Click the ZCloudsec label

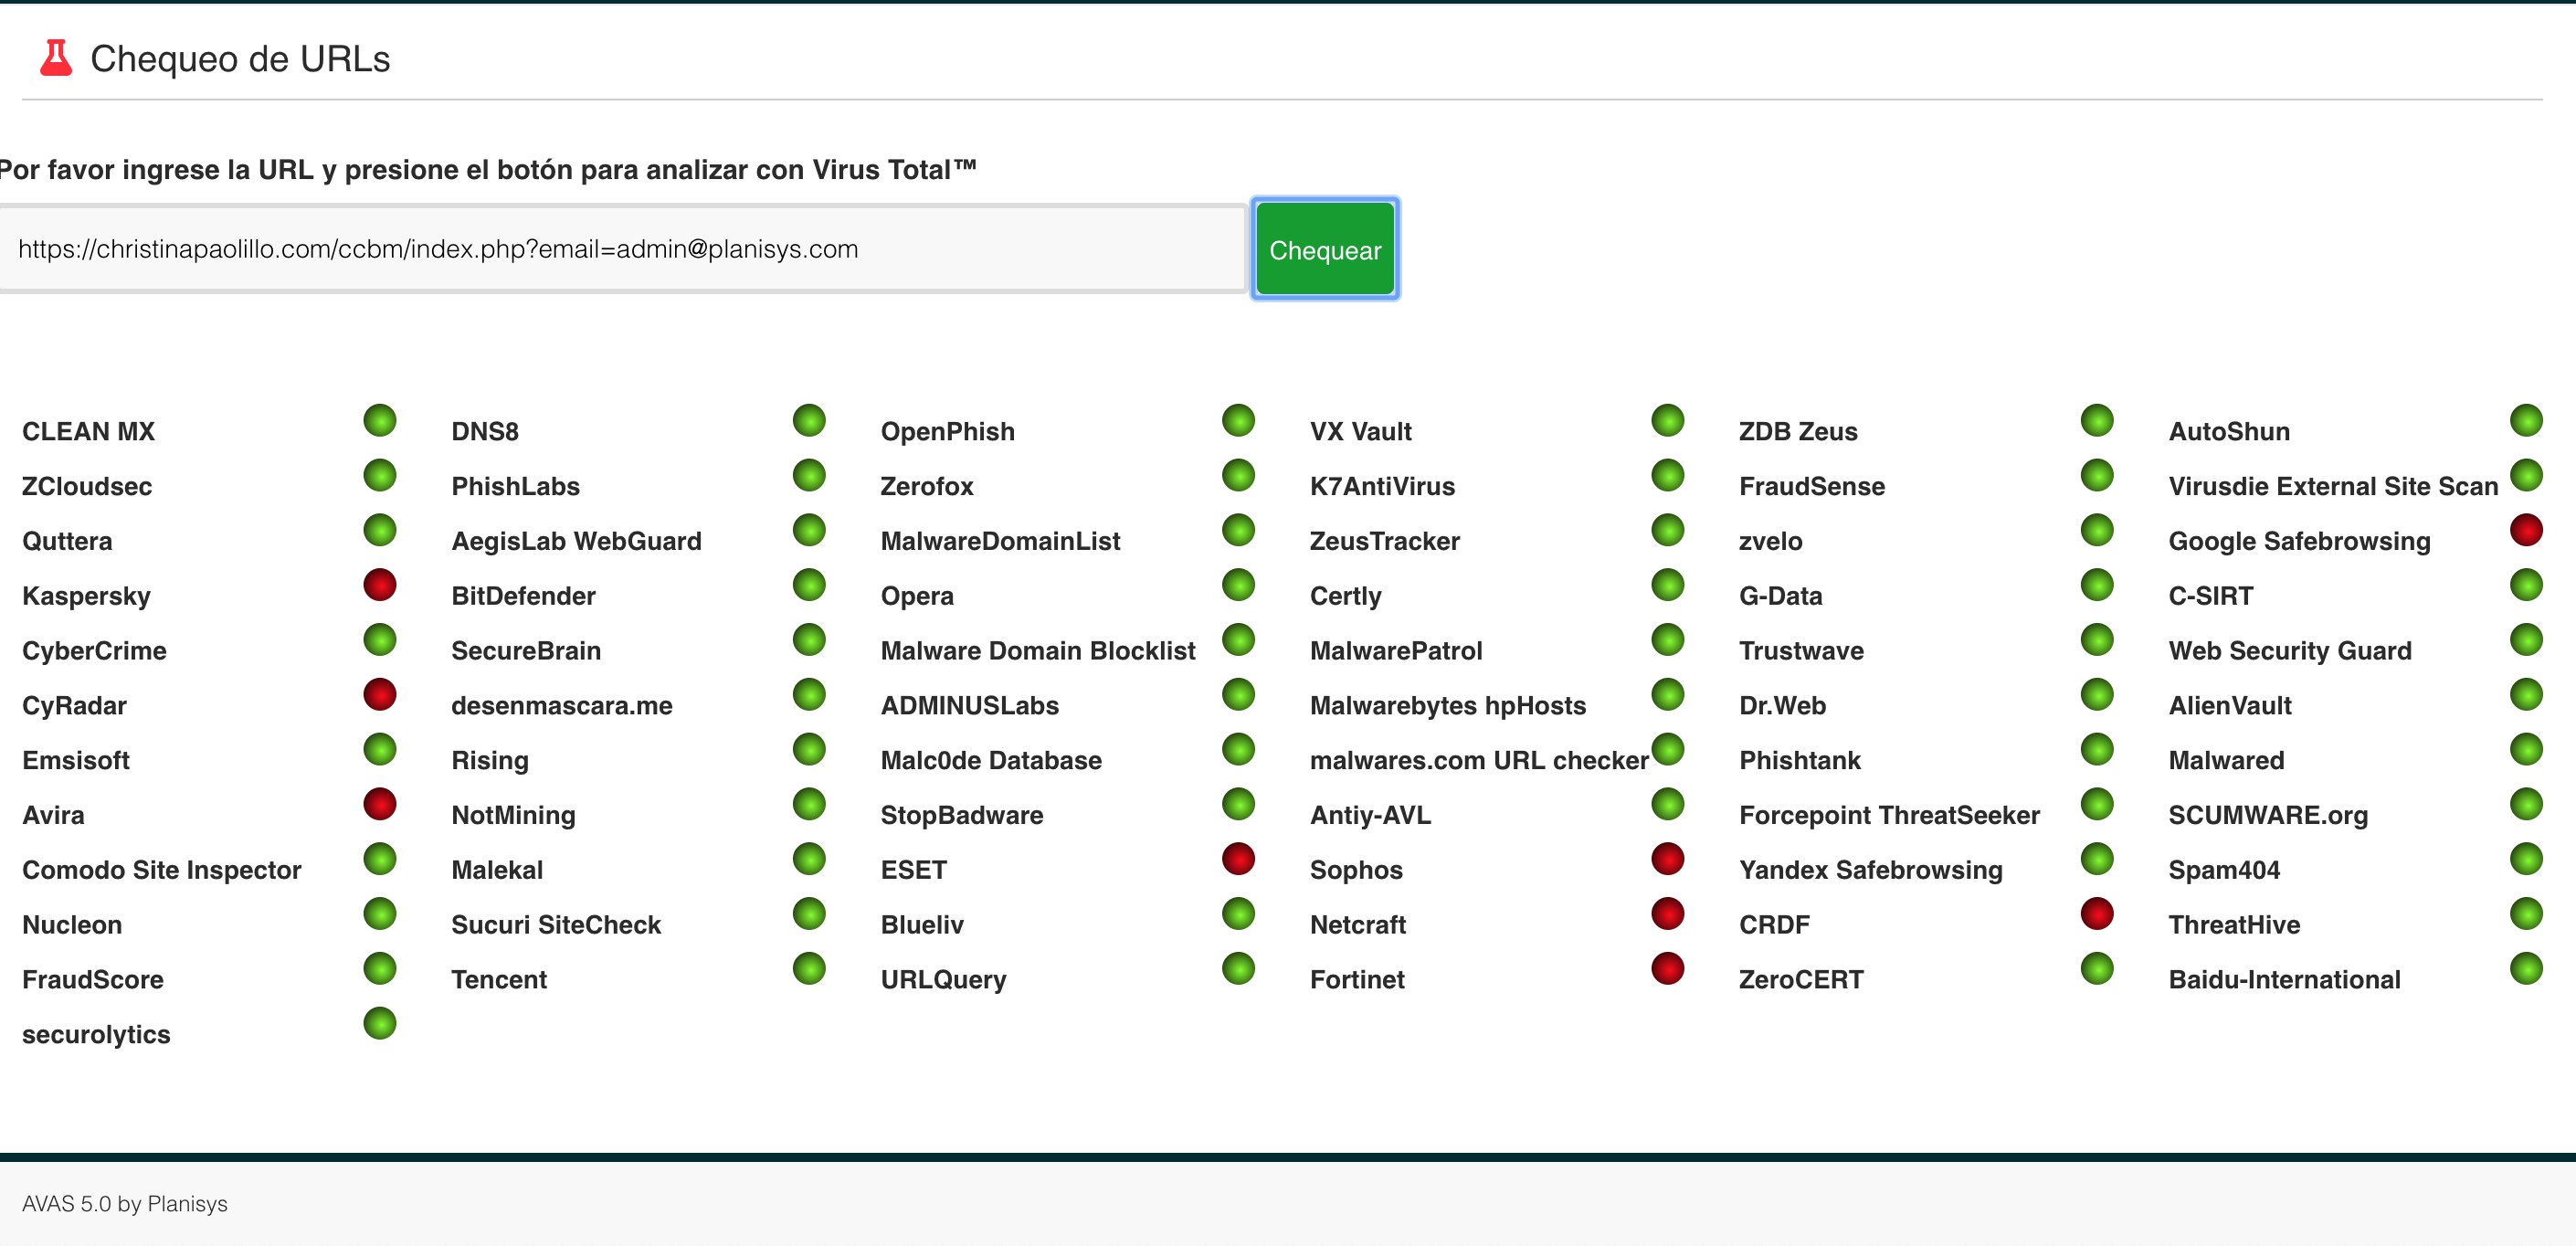click(x=87, y=486)
